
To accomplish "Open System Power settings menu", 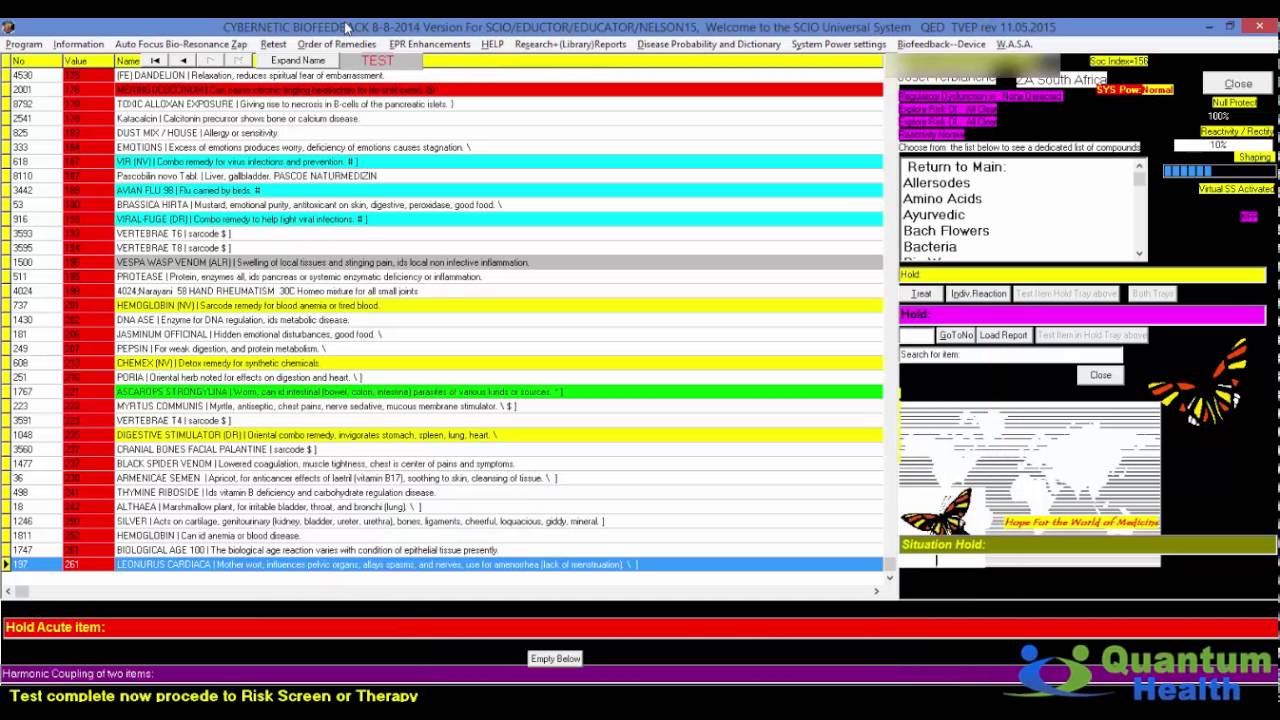I will (x=839, y=44).
